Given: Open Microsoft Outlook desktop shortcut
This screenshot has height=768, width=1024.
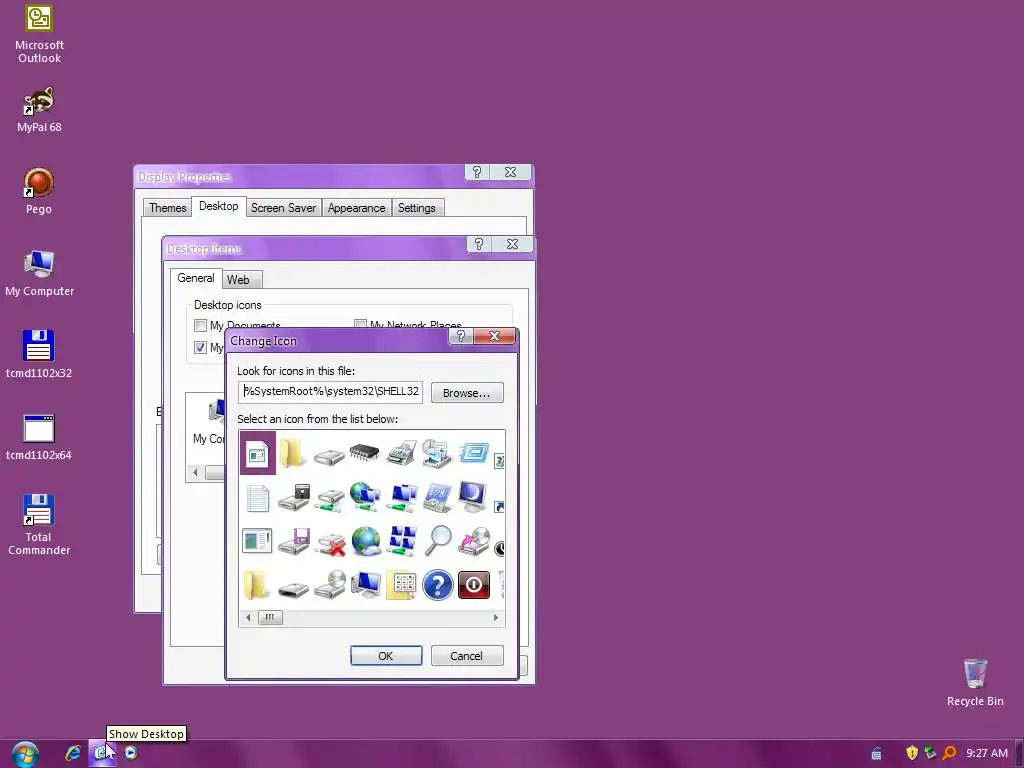Looking at the screenshot, I should (39, 35).
